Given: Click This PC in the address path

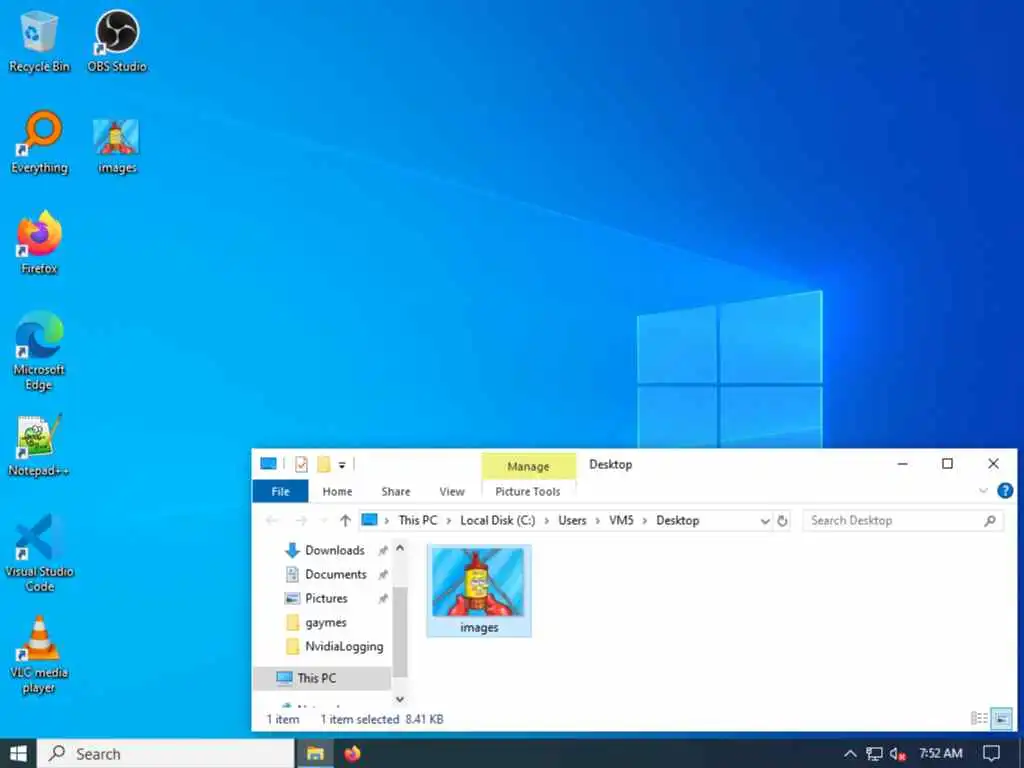Looking at the screenshot, I should 418,520.
